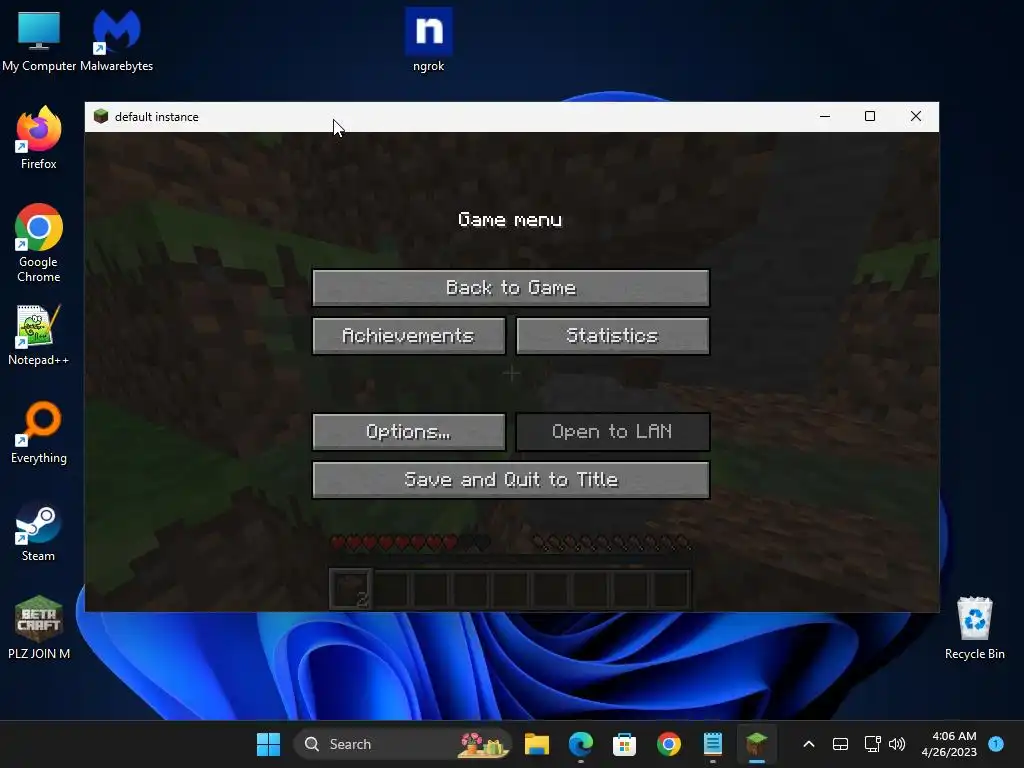Expand the hidden system tray icons
Viewport: 1024px width, 768px height.
point(808,744)
